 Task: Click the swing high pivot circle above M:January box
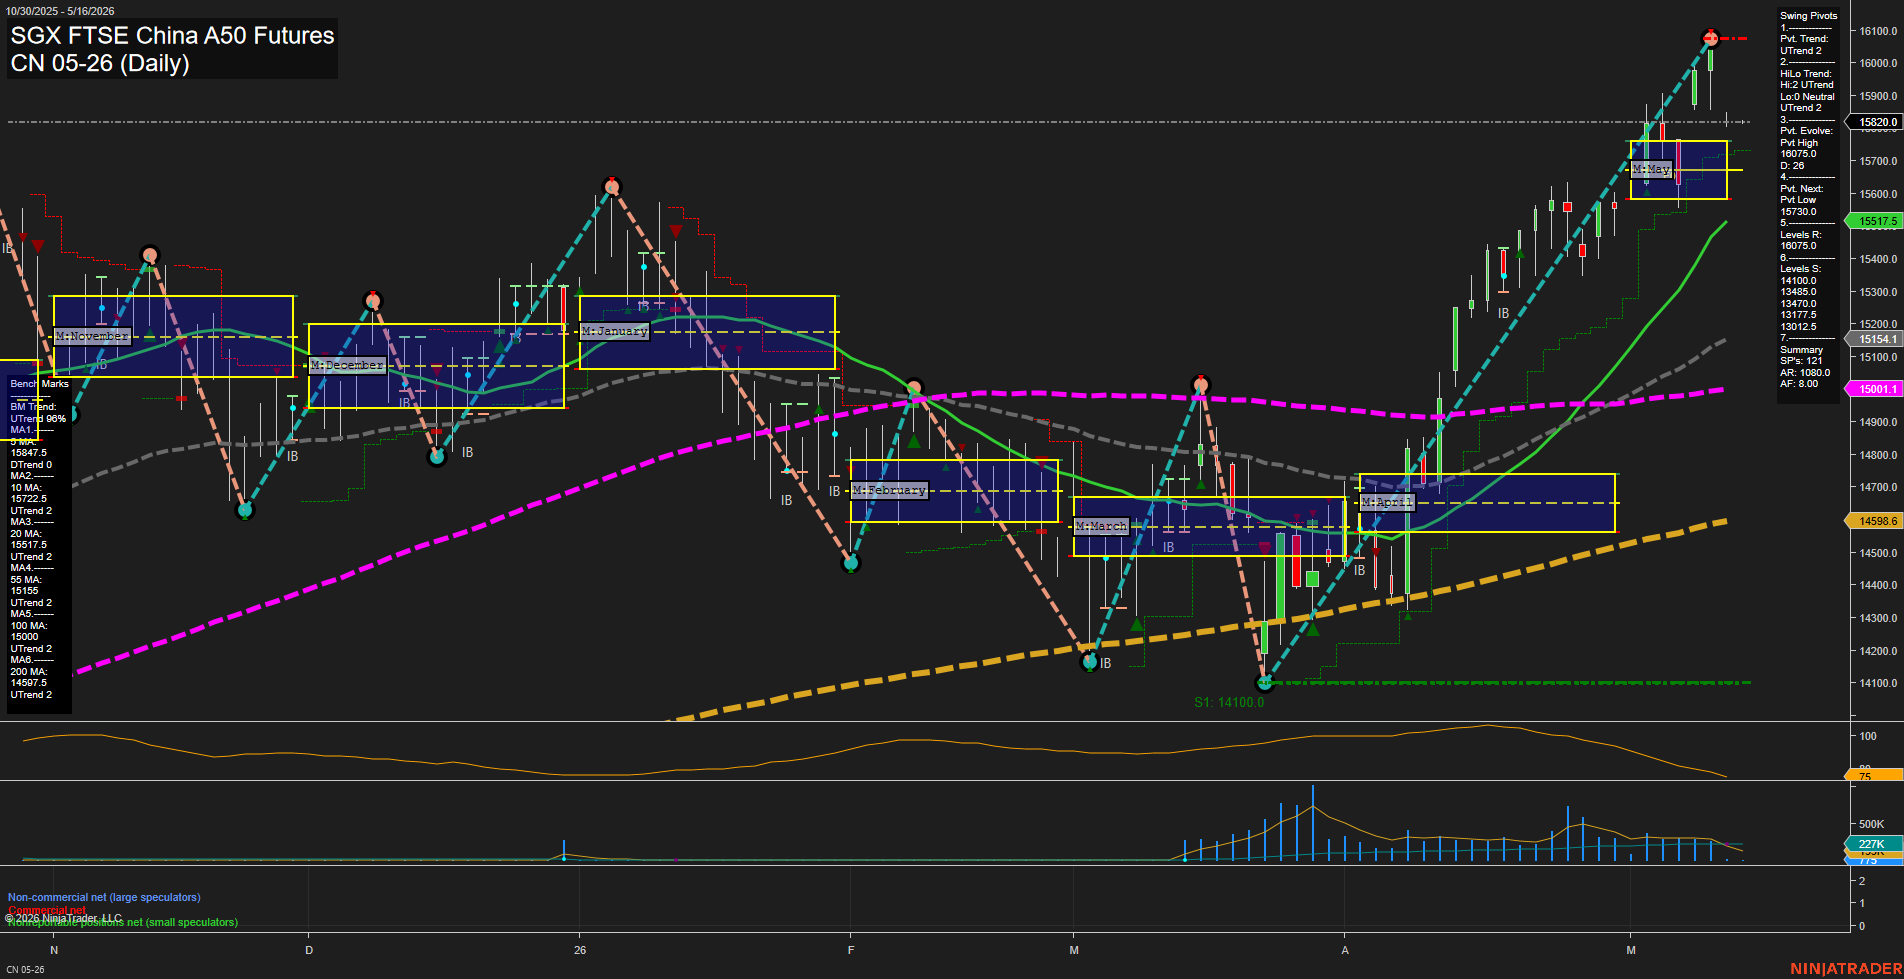(612, 186)
